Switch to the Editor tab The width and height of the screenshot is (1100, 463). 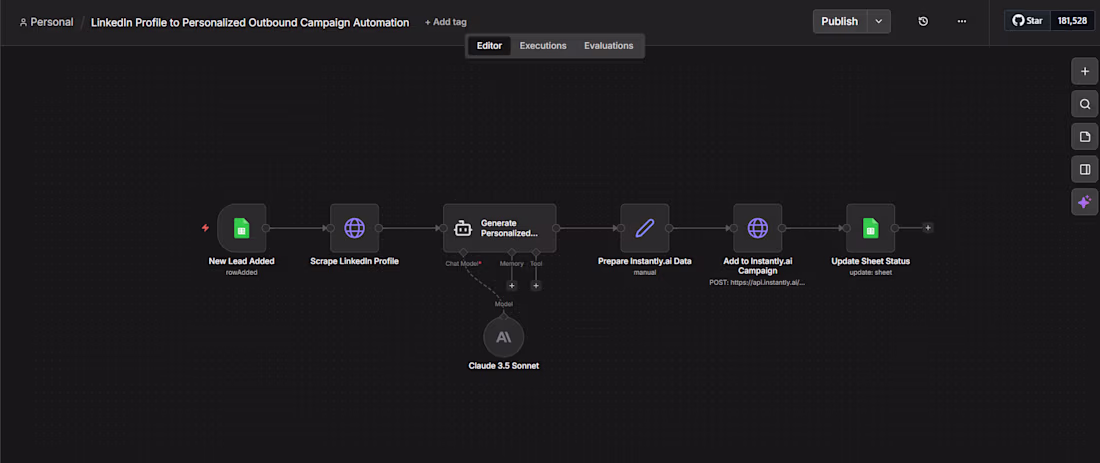(490, 46)
